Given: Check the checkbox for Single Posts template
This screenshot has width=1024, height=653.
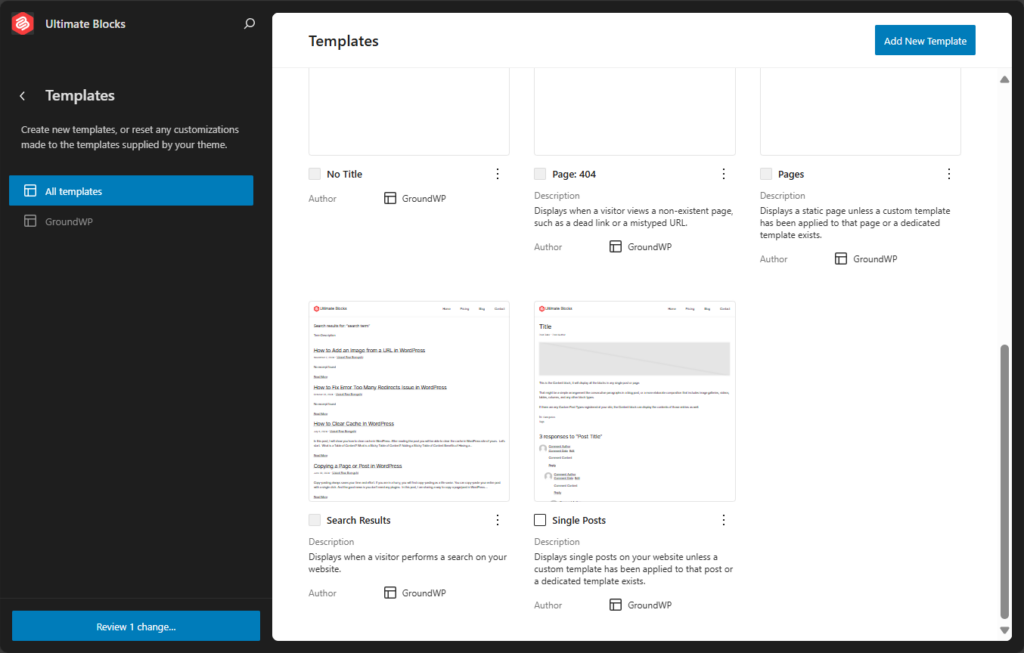Looking at the screenshot, I should pos(539,520).
